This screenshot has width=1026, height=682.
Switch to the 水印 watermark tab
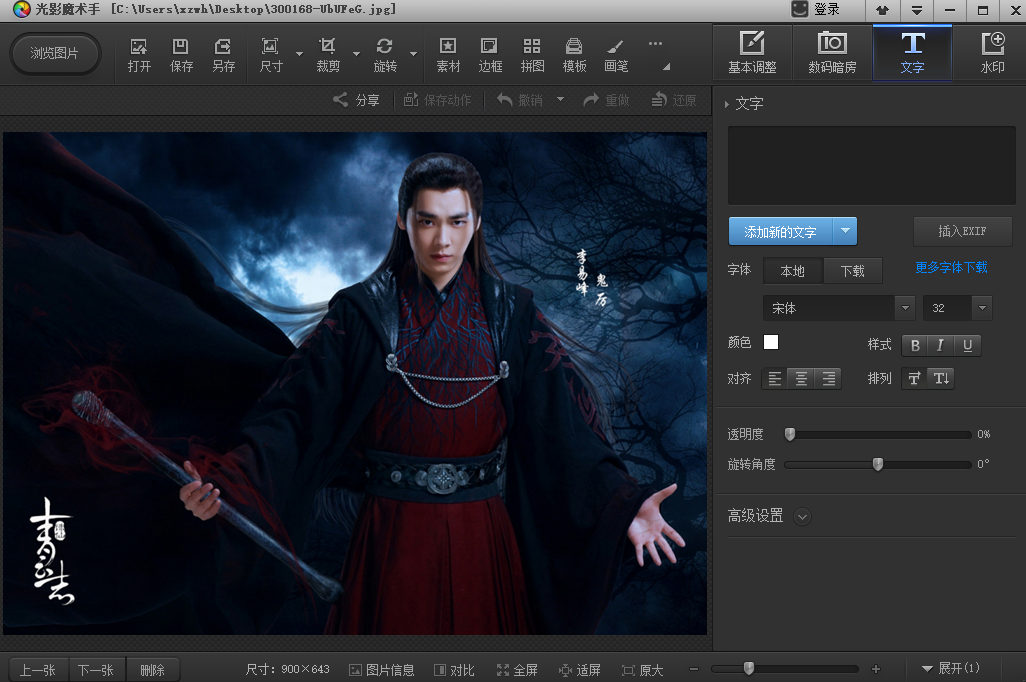tap(992, 54)
